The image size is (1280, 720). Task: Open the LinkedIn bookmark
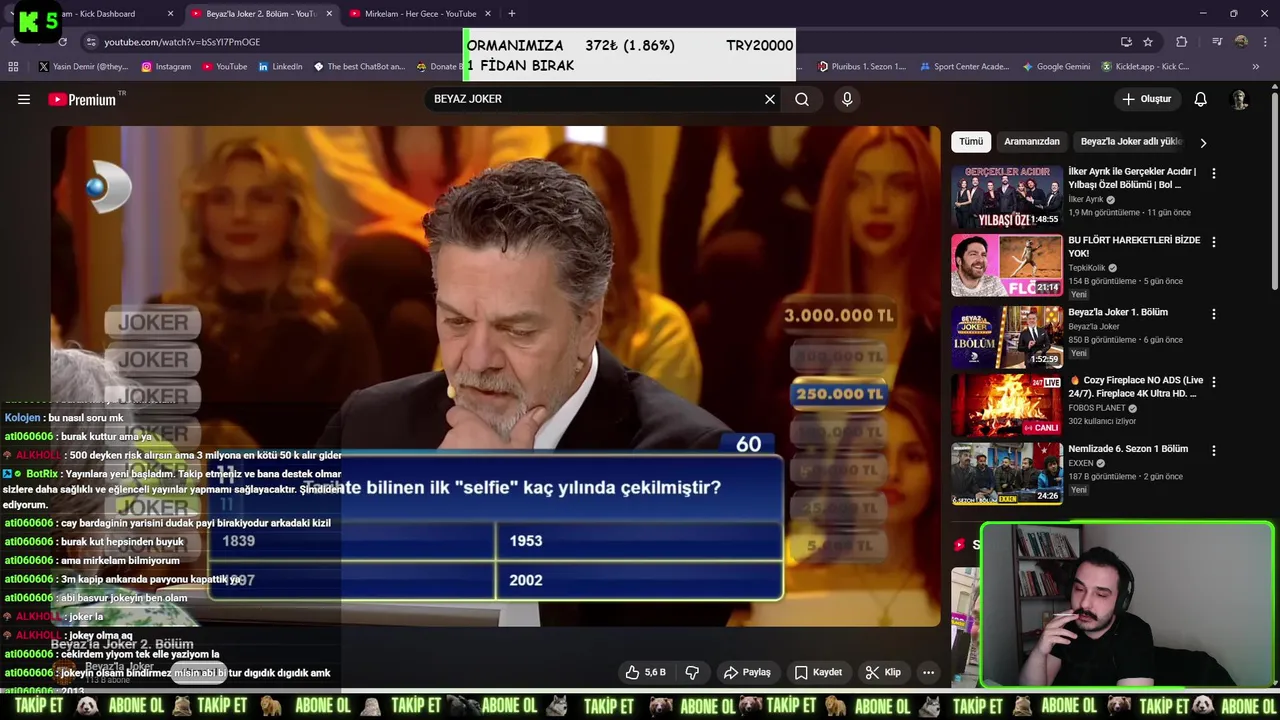280,67
